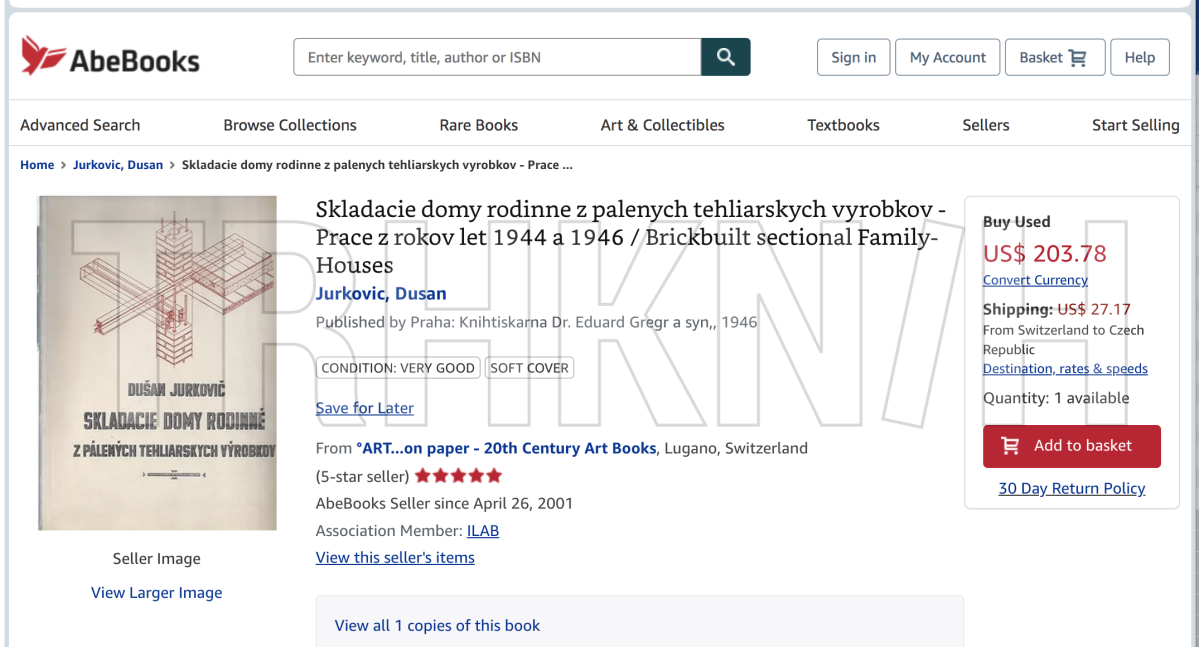The image size is (1199, 647).
Task: Click the CONDITION: VERY GOOD tag
Action: click(398, 368)
